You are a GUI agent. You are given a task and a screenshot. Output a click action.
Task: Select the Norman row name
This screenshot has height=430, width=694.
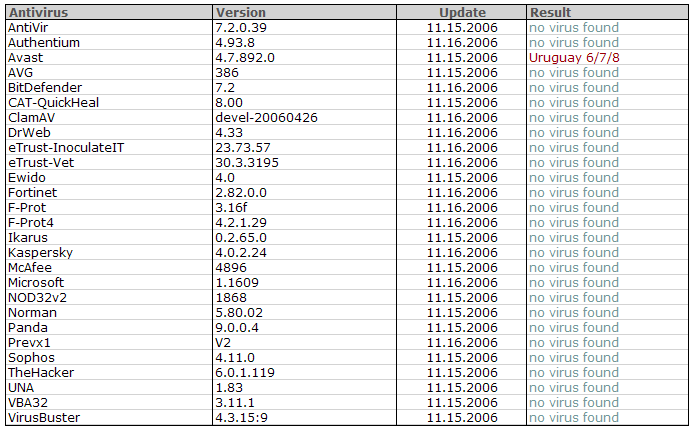[x=32, y=313]
